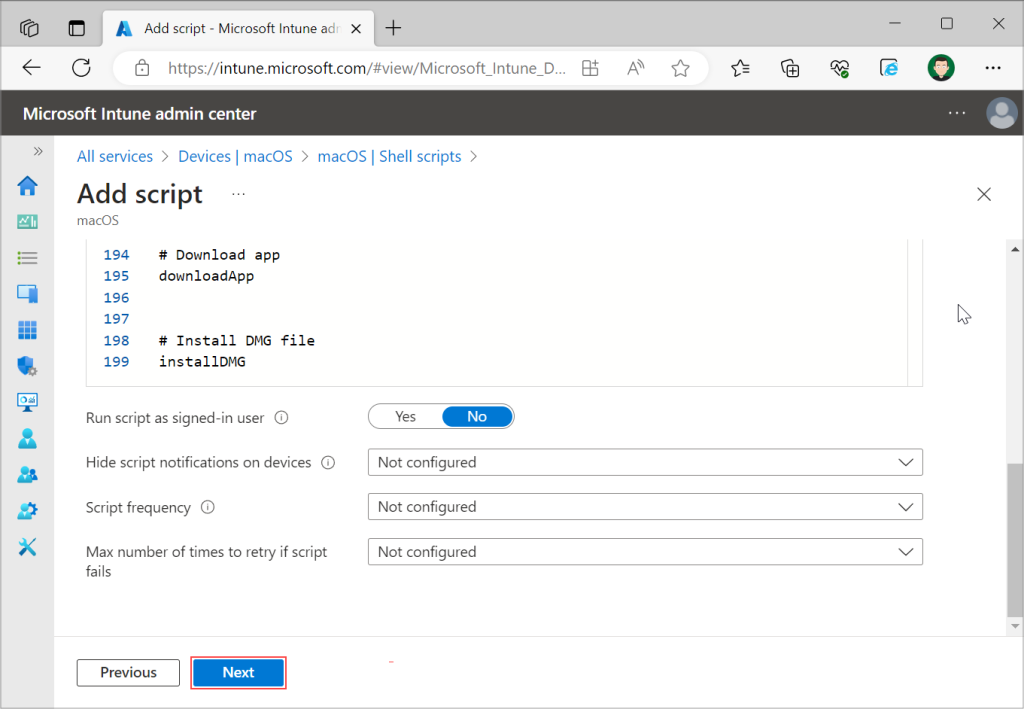Screen dimensions: 1024x709
Task: Show info for Hide script notifications
Action: (328, 463)
